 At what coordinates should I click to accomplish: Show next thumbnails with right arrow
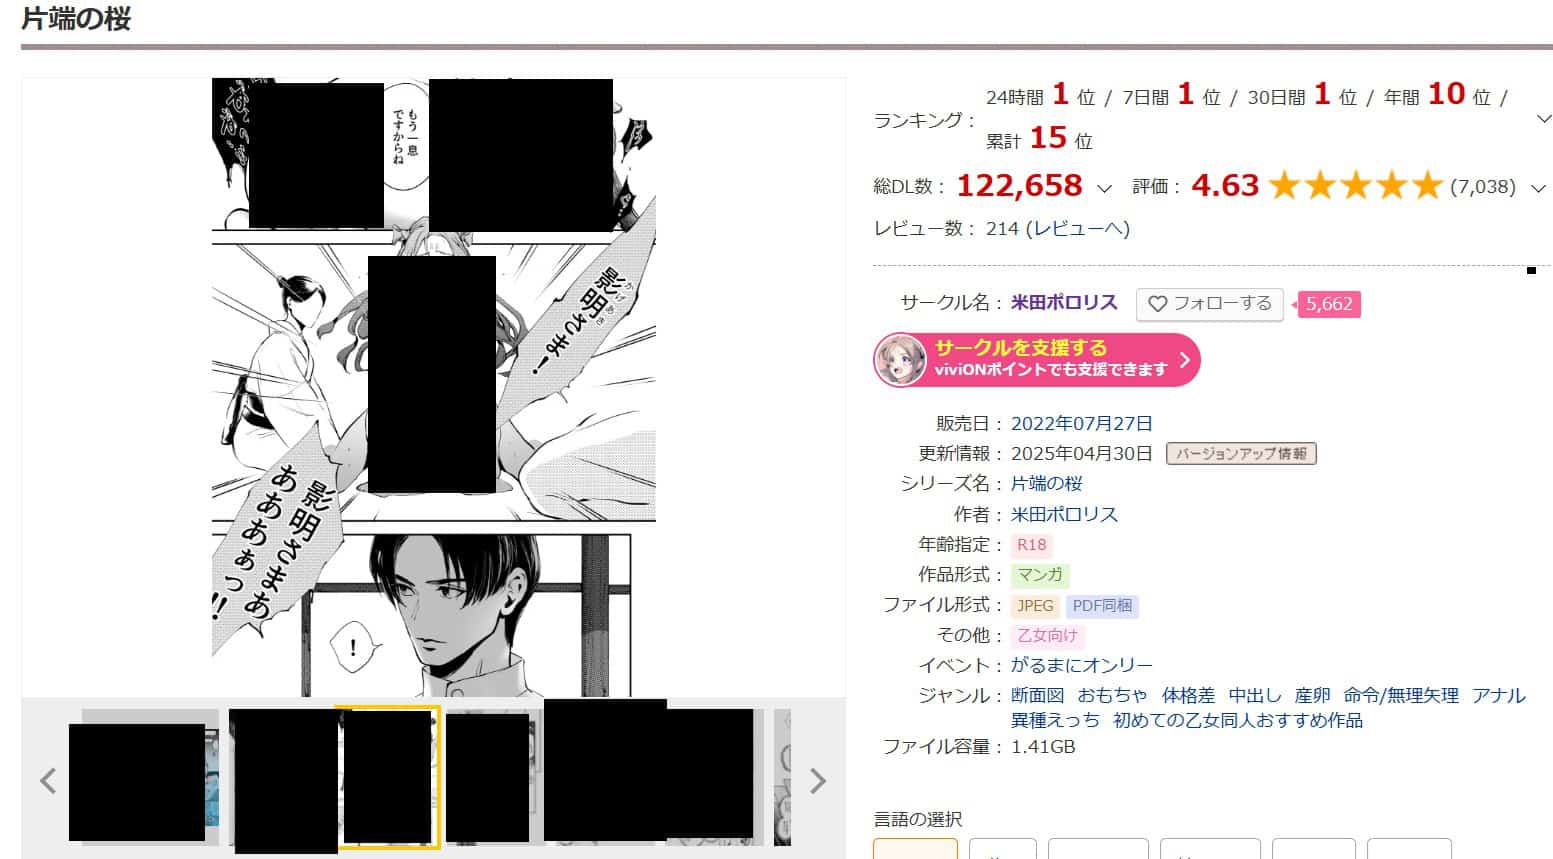pos(818,781)
